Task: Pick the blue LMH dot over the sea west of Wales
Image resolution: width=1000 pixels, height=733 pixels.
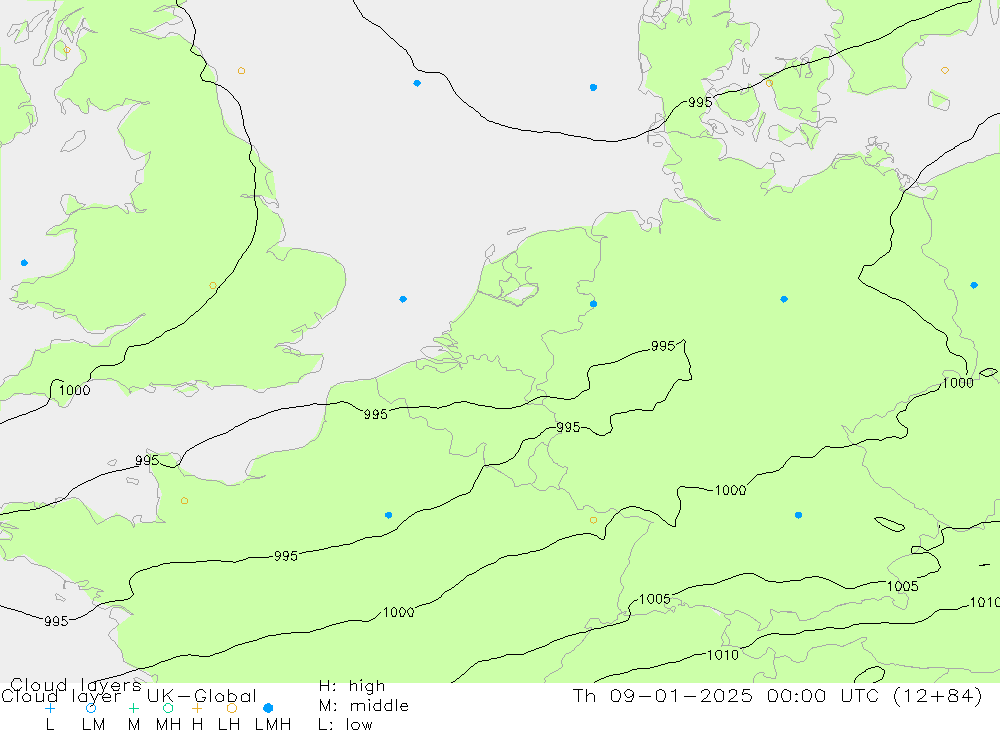Action: tap(24, 263)
